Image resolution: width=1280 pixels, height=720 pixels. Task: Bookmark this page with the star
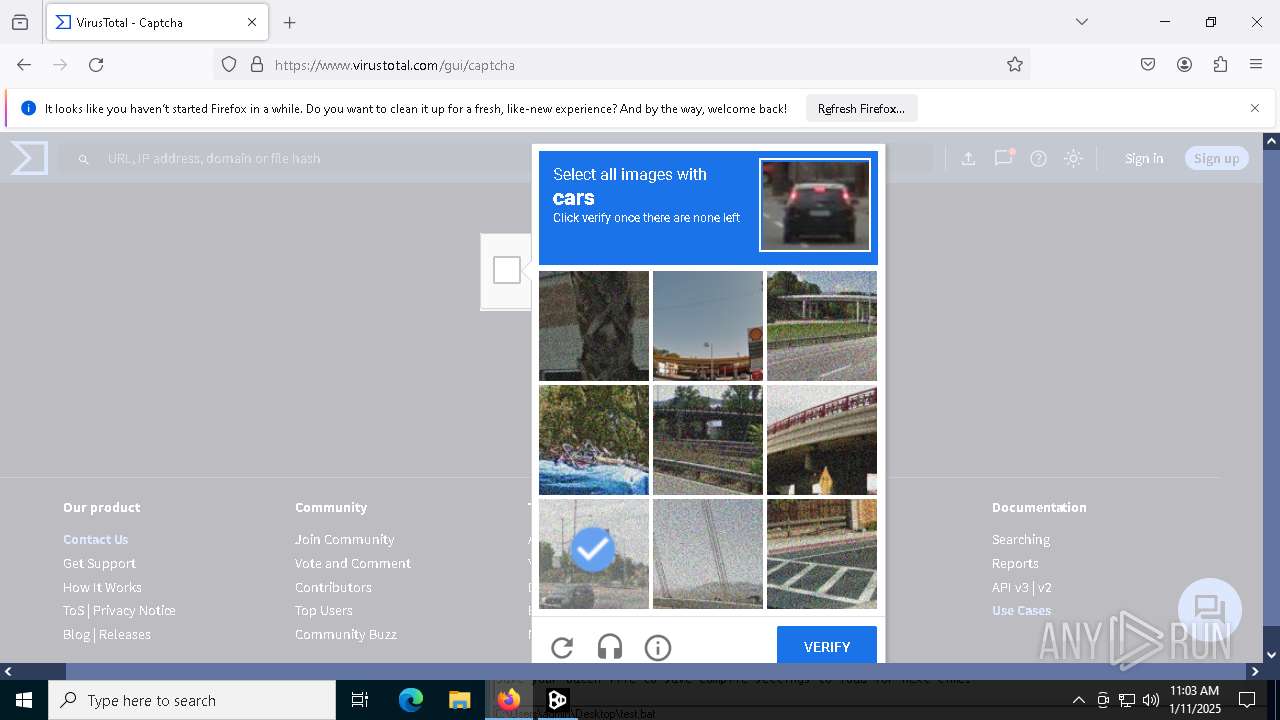coord(1015,65)
